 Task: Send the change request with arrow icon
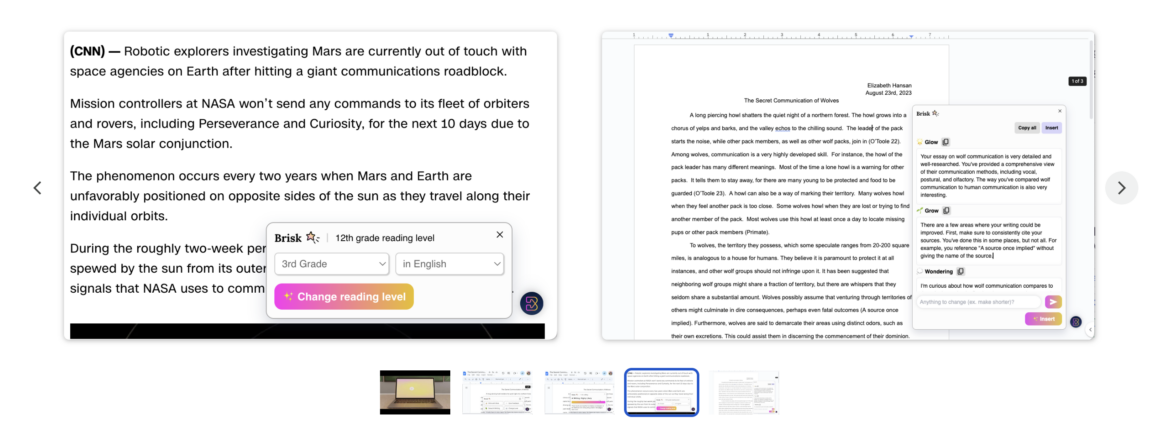pos(1052,302)
